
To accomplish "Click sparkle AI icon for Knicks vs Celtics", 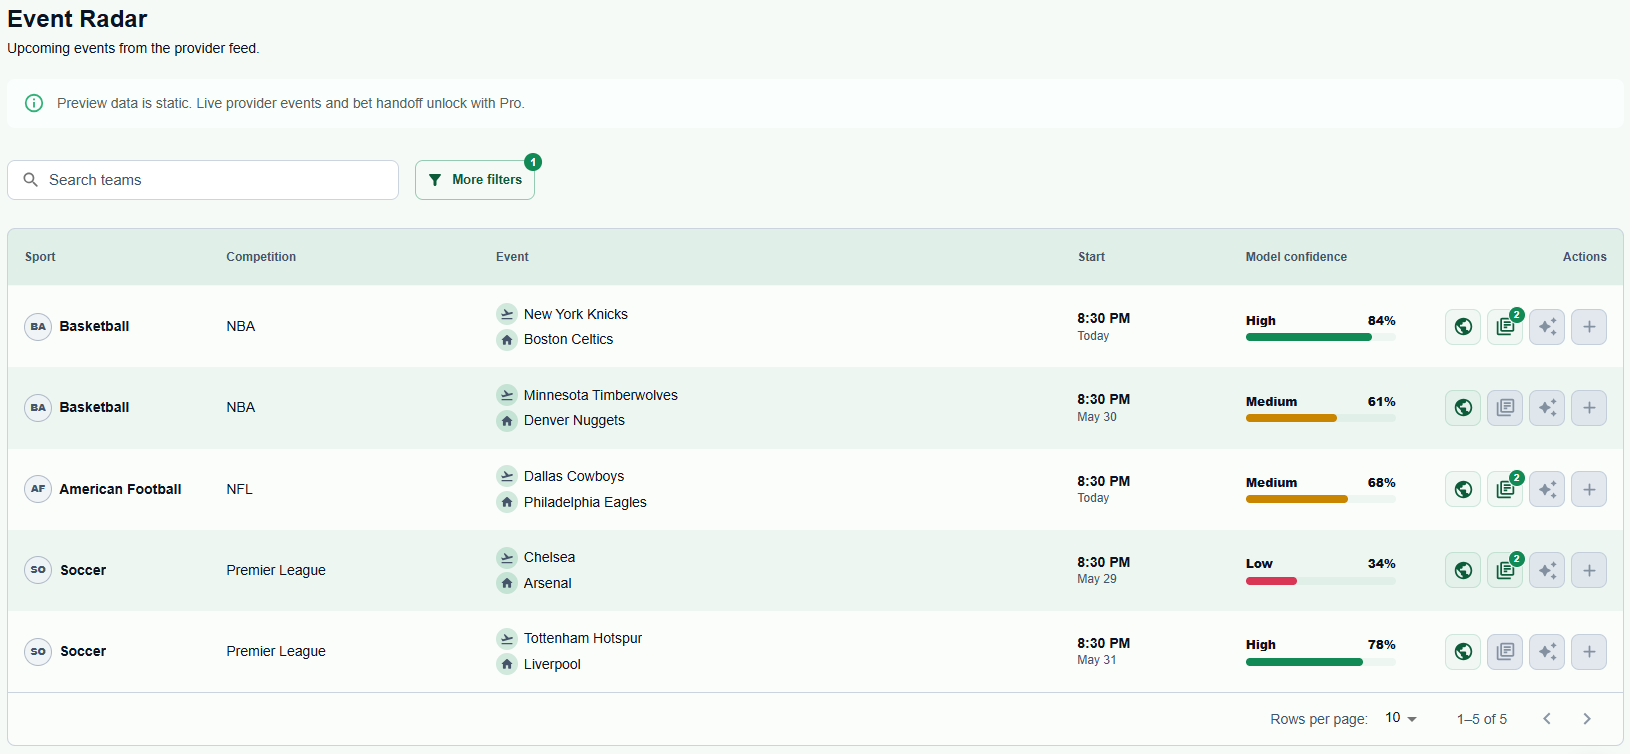I will pyautogui.click(x=1547, y=327).
